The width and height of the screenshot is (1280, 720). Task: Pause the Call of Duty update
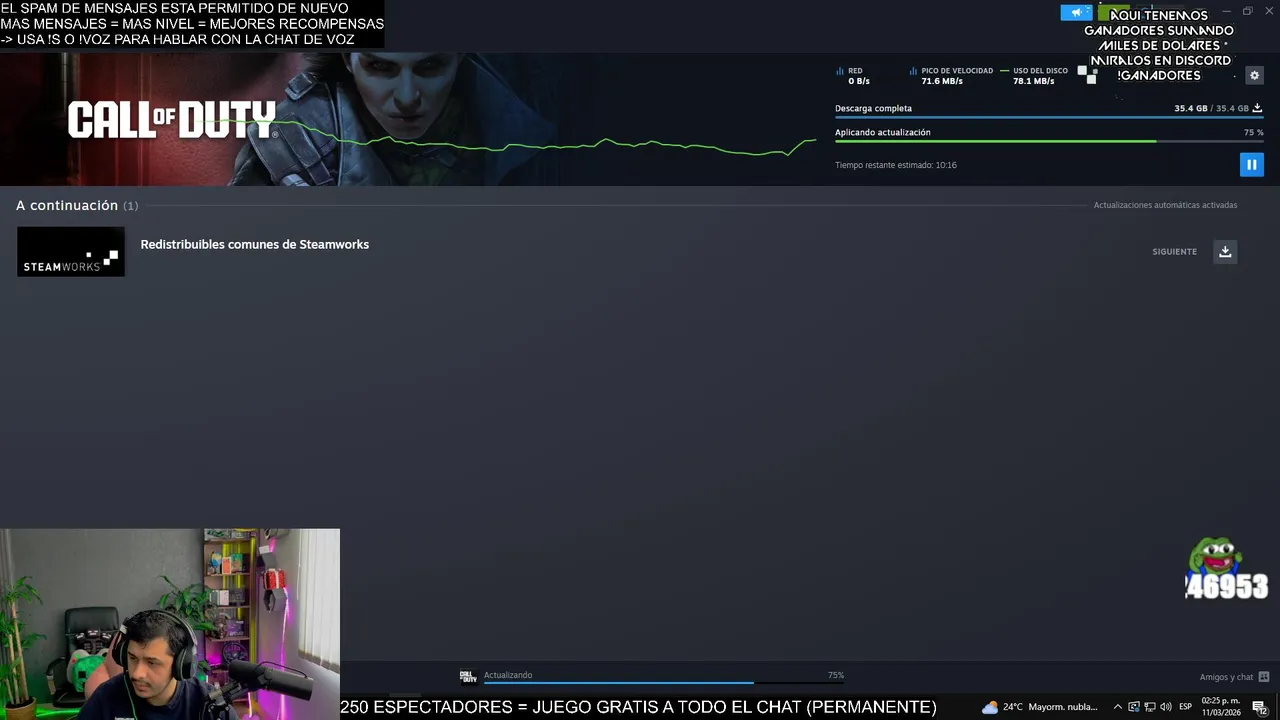(1251, 164)
